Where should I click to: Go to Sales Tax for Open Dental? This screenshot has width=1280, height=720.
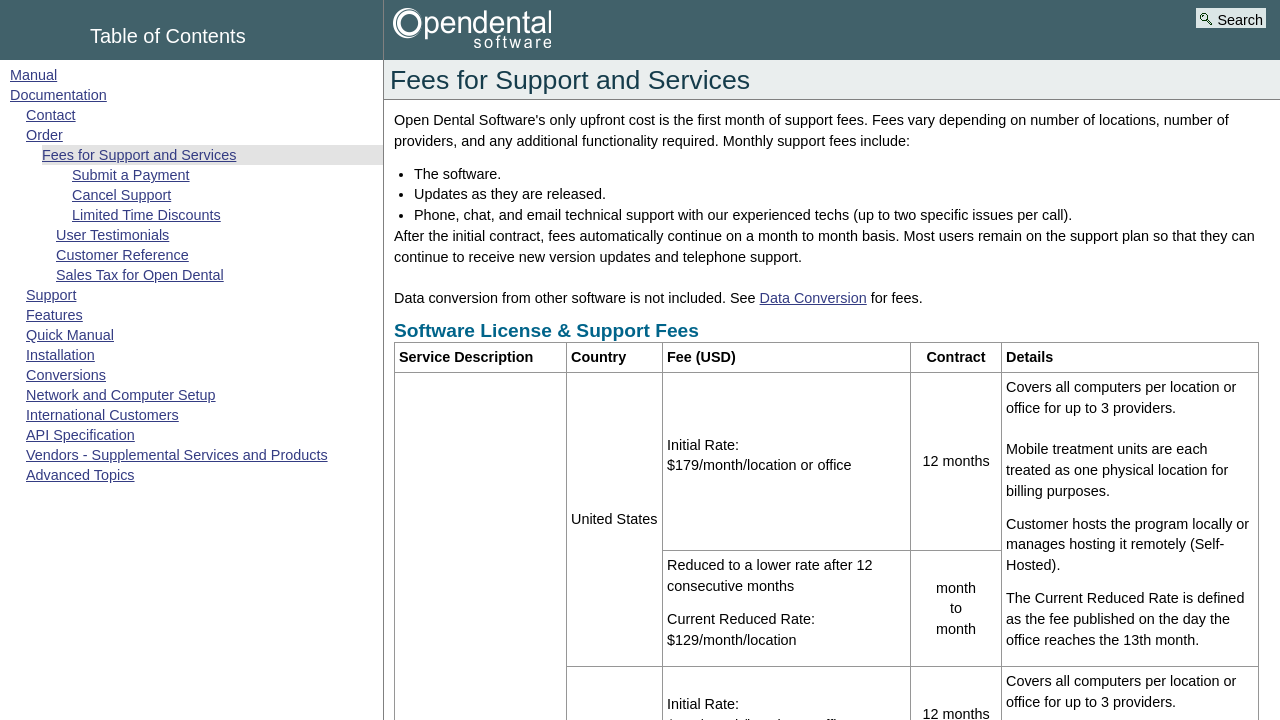pyautogui.click(x=139, y=275)
